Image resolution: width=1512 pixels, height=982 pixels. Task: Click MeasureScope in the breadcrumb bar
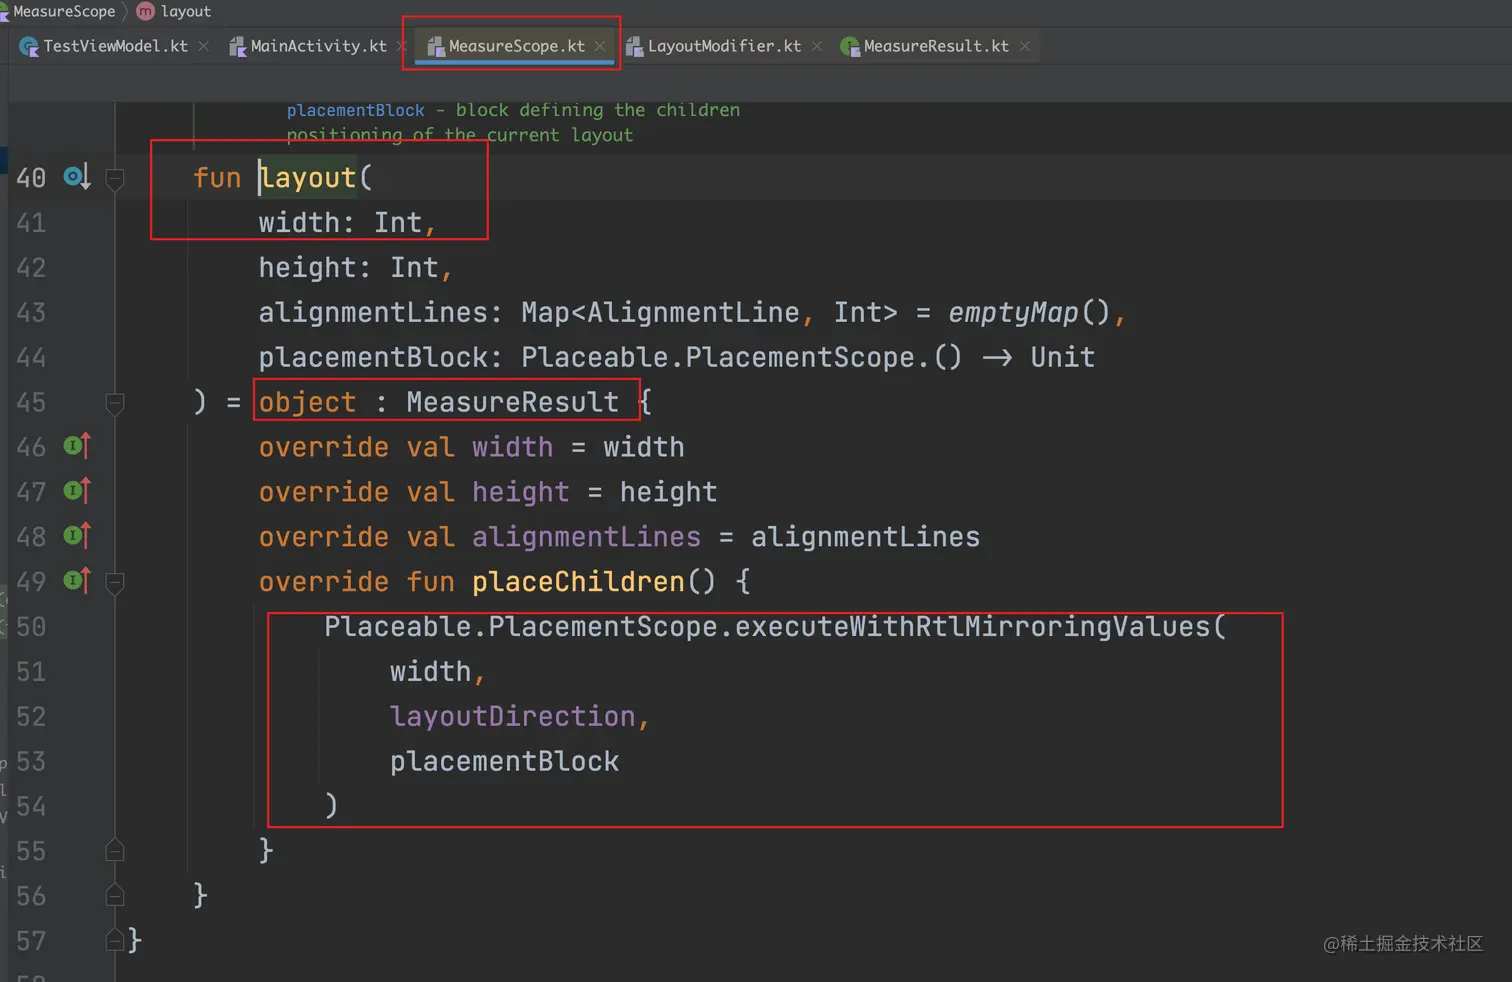64,11
